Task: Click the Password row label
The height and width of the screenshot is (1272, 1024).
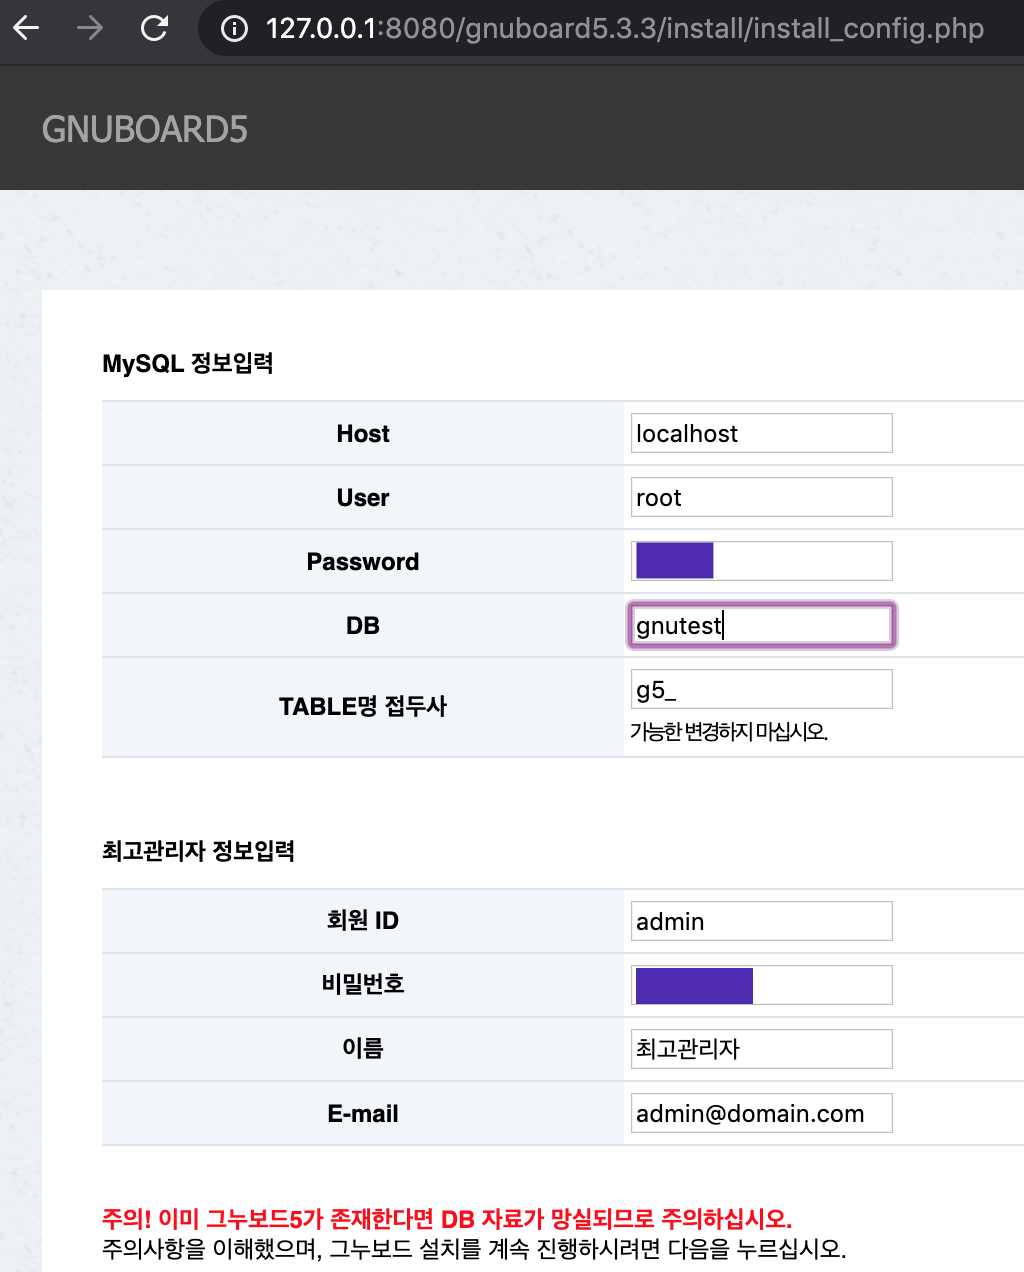Action: coord(363,562)
